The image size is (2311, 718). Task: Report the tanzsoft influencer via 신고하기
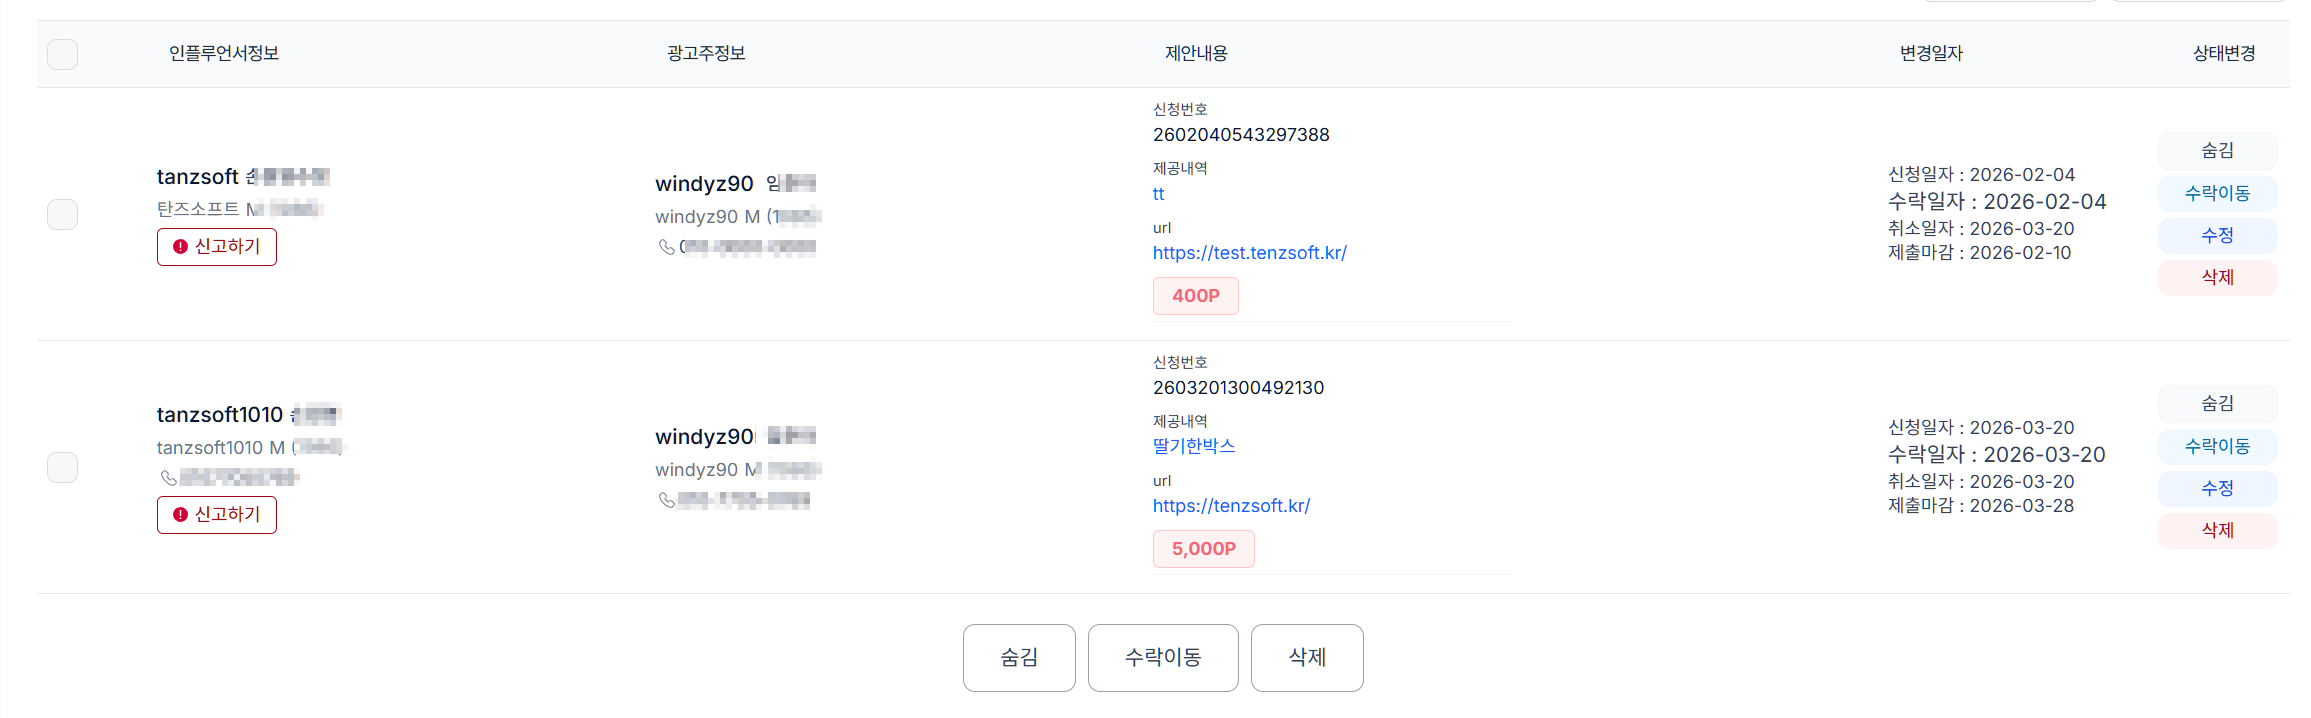pos(217,246)
